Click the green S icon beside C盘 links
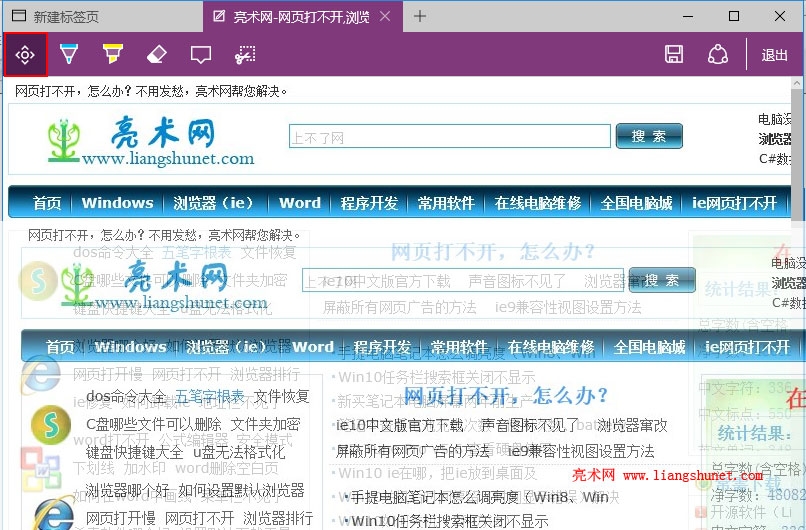The height and width of the screenshot is (530, 806). tap(51, 425)
